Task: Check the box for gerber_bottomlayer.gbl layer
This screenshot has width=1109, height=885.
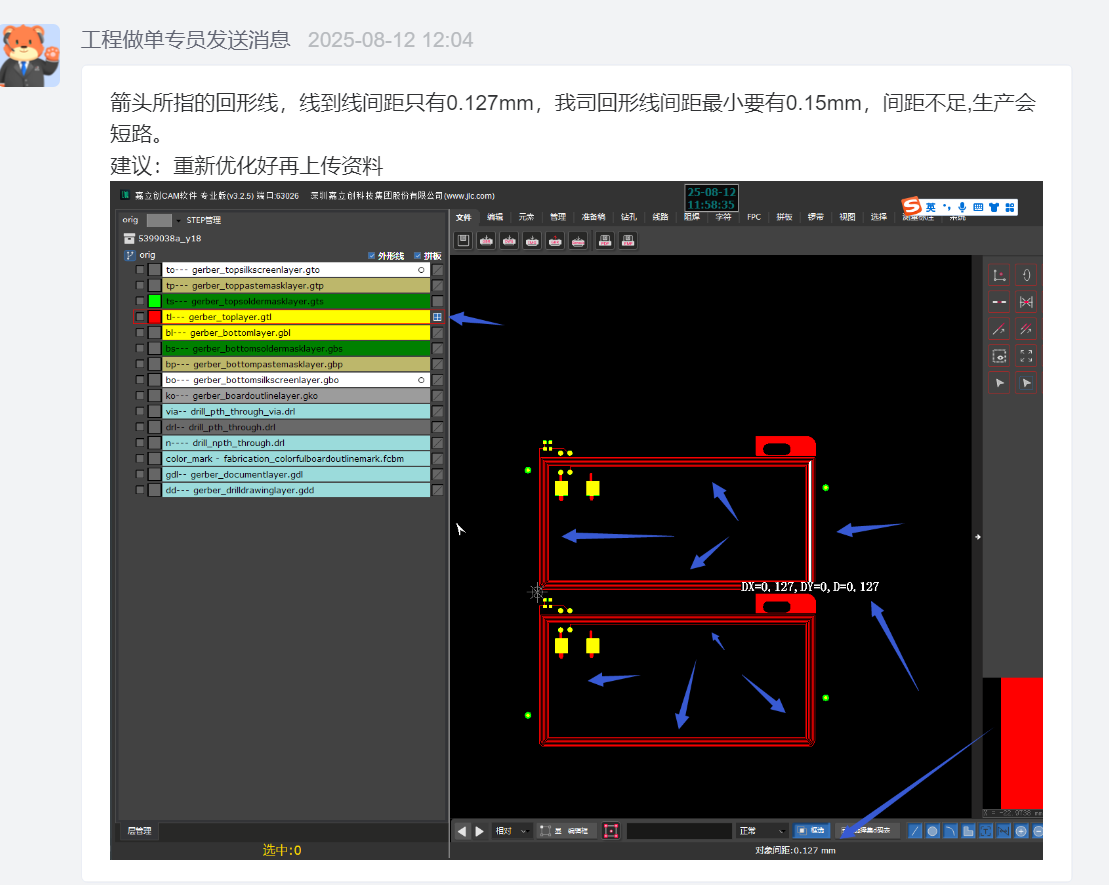Action: 140,332
